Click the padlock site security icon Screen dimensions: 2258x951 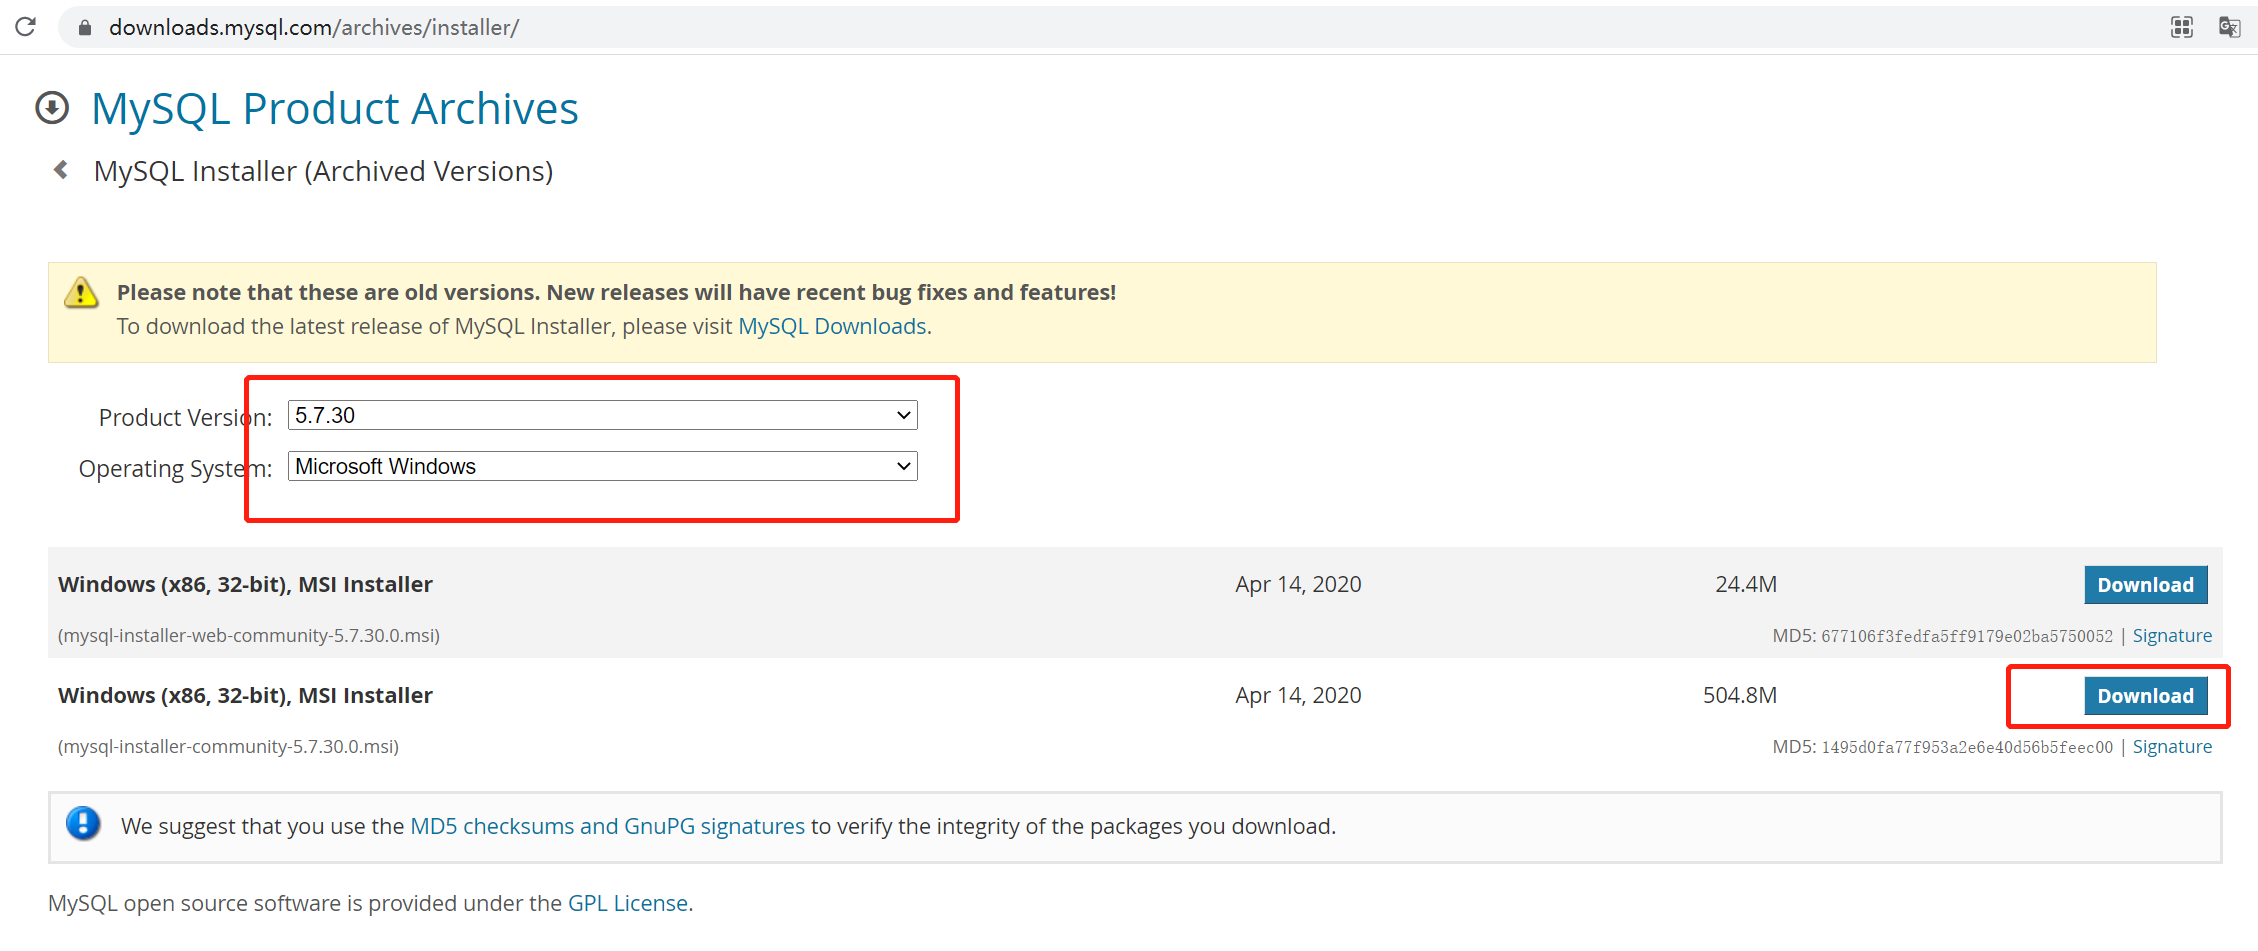pyautogui.click(x=85, y=28)
